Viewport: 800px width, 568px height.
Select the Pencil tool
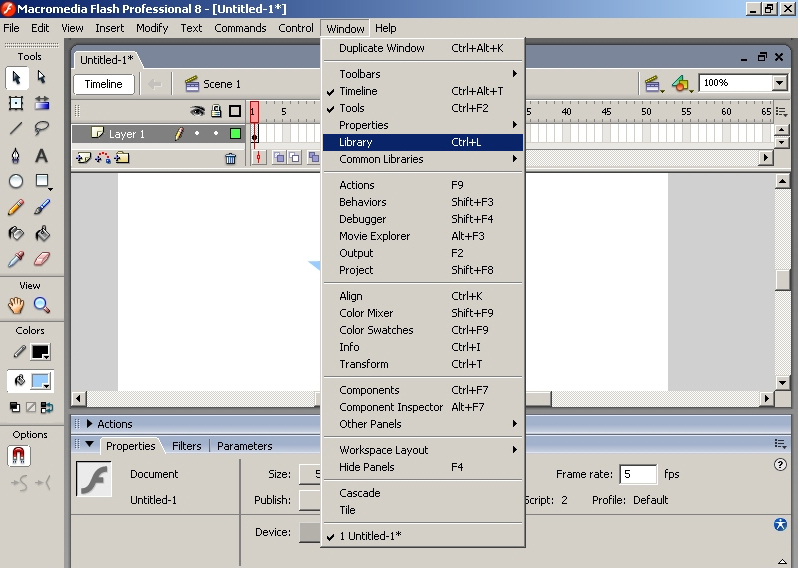pos(16,207)
